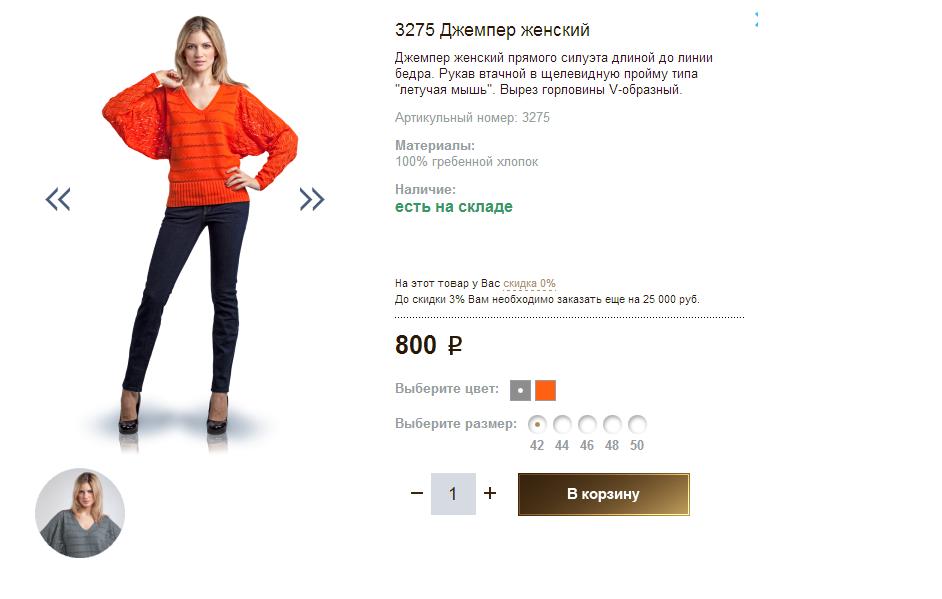Show previous product photo with left arrows

58,199
